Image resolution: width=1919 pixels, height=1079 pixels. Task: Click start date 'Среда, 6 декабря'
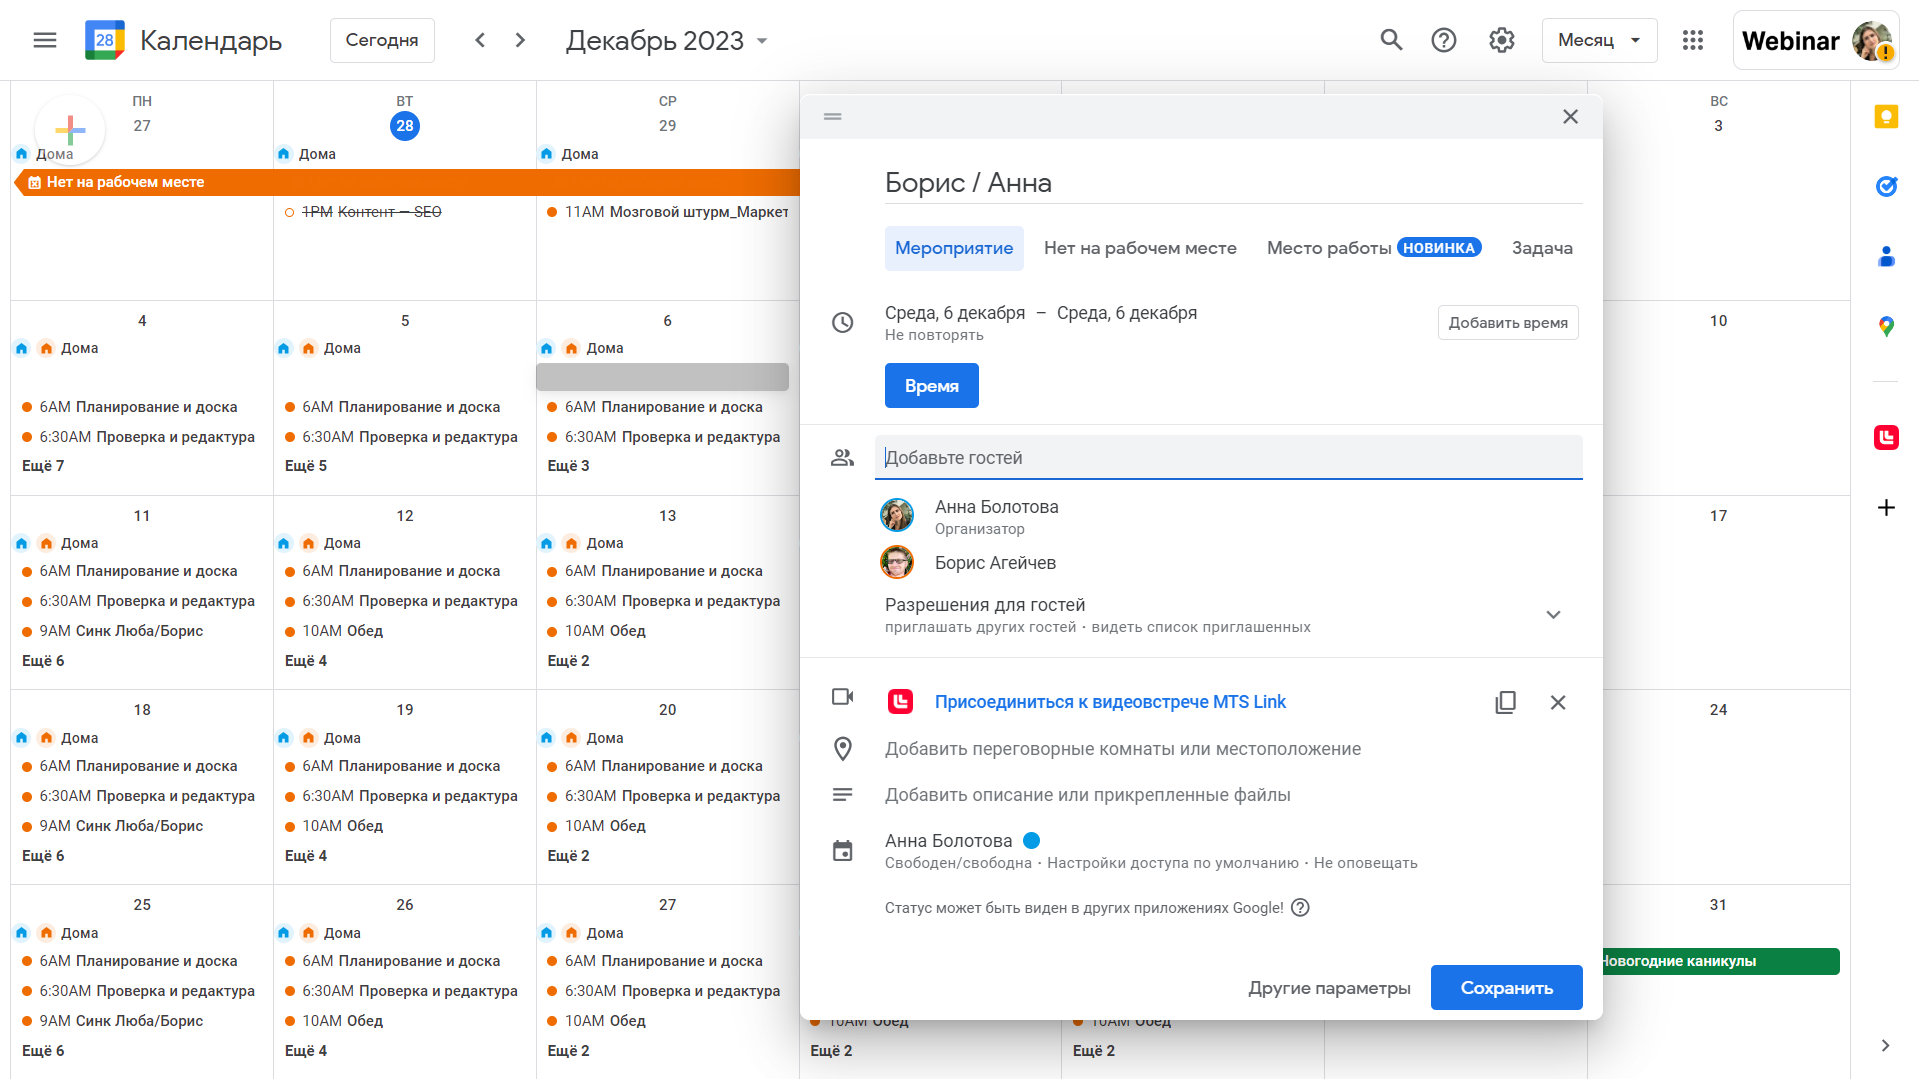[954, 312]
